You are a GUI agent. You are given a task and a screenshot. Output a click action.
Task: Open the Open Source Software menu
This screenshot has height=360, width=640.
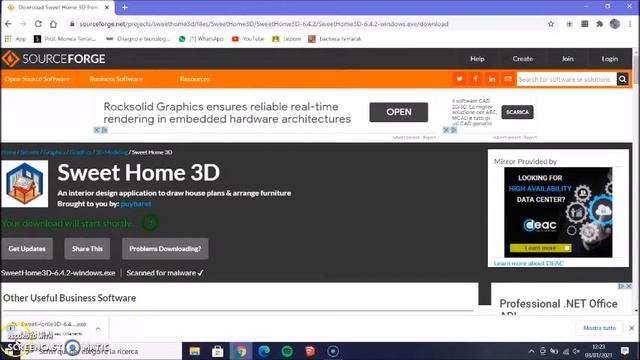(37, 79)
